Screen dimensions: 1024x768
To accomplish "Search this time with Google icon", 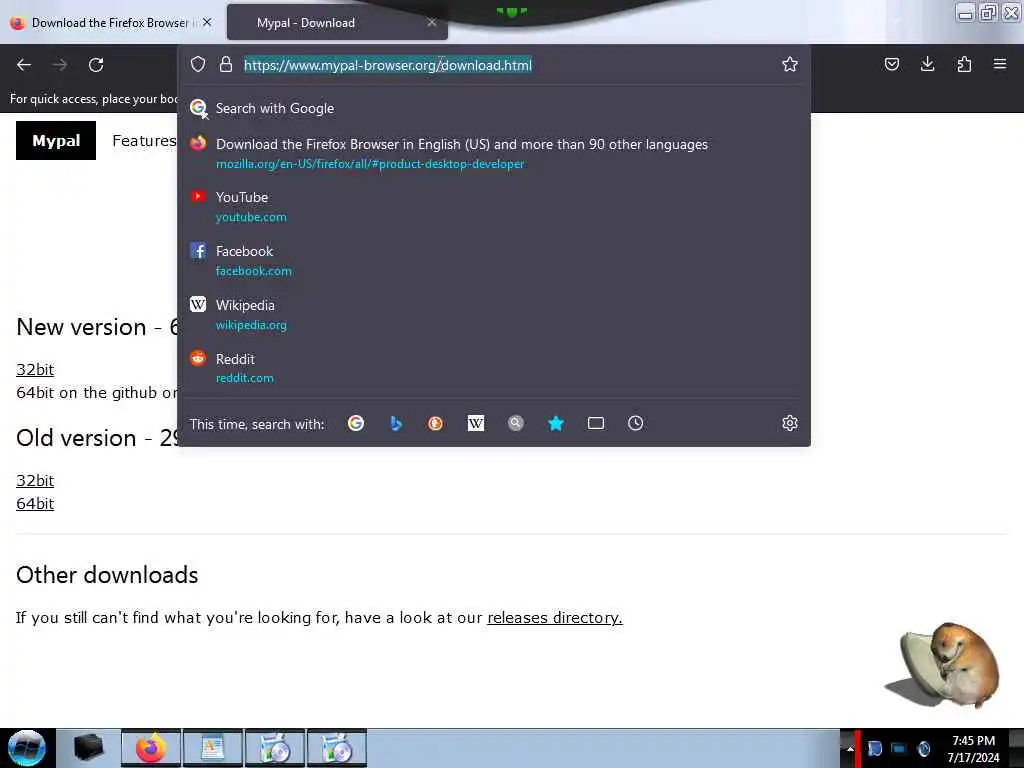I will 356,423.
